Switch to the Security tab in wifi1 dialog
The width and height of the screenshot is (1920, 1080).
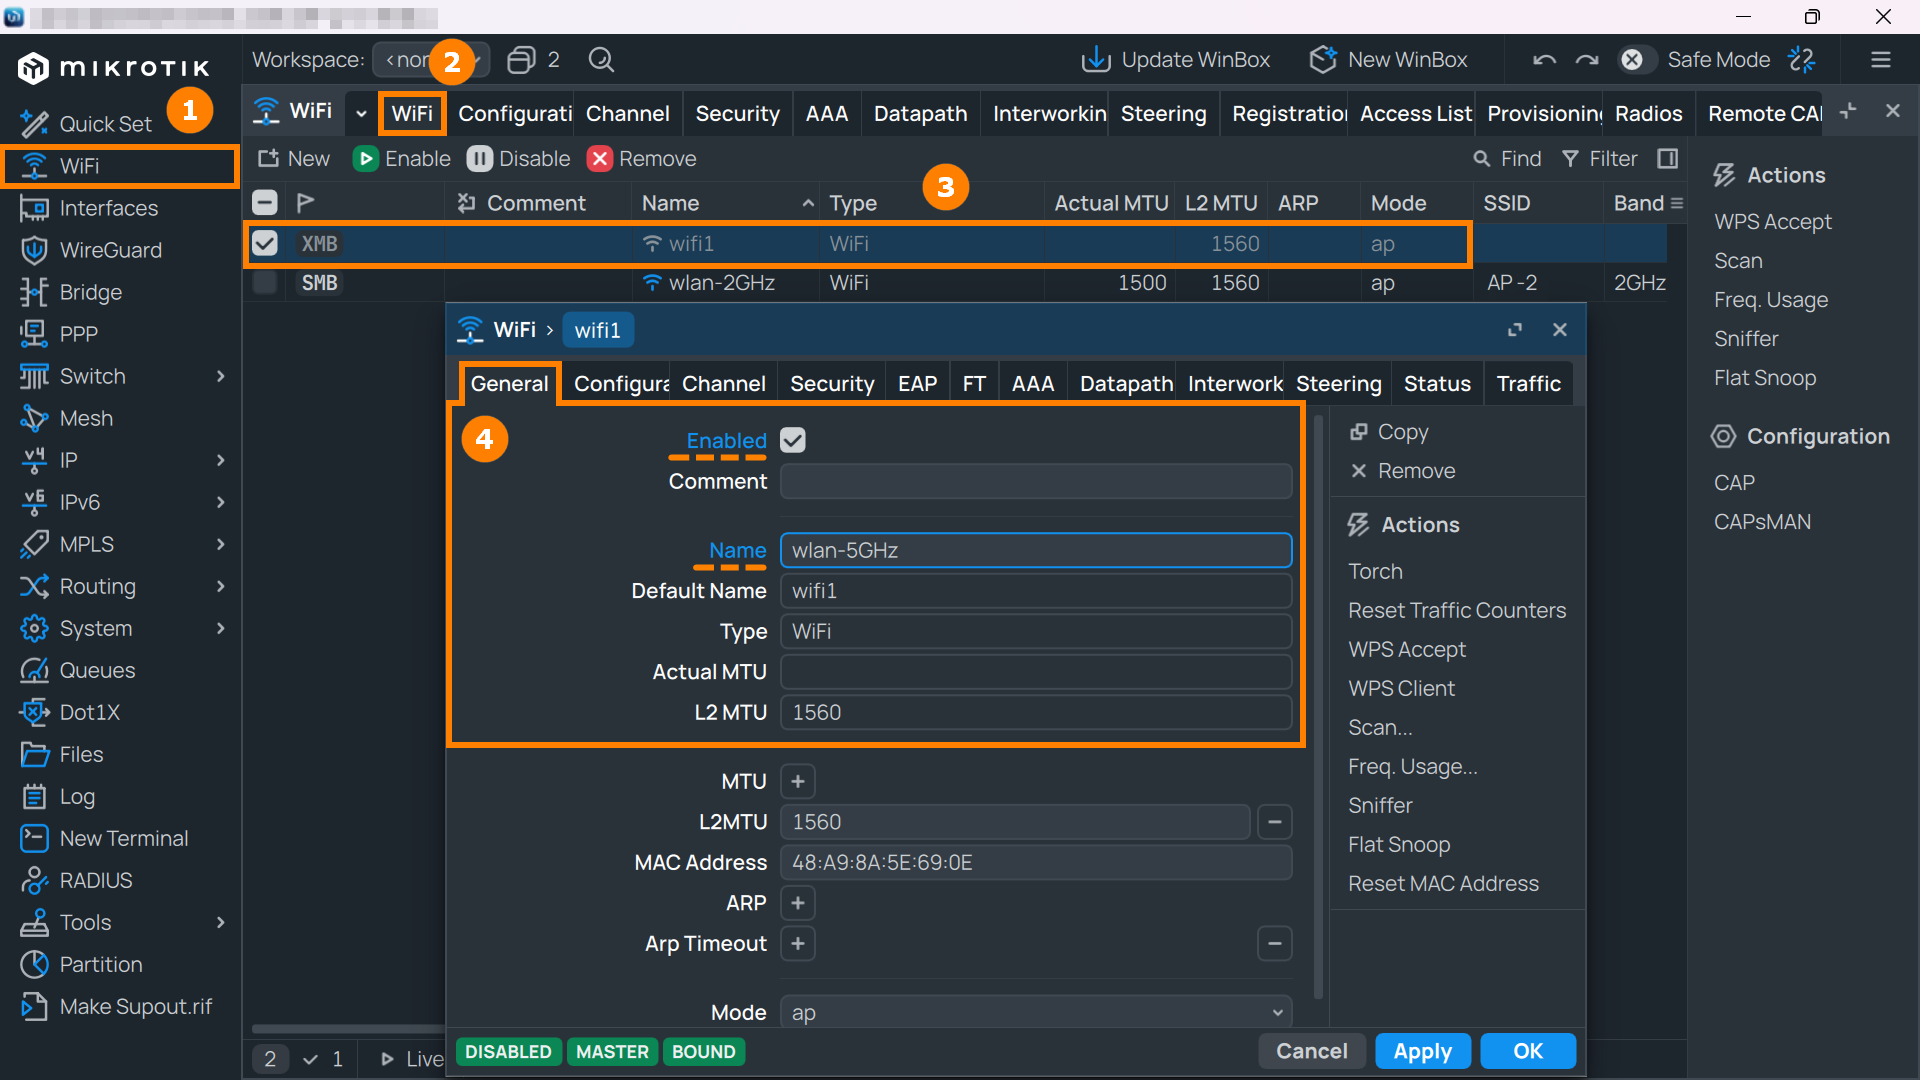pos(832,384)
